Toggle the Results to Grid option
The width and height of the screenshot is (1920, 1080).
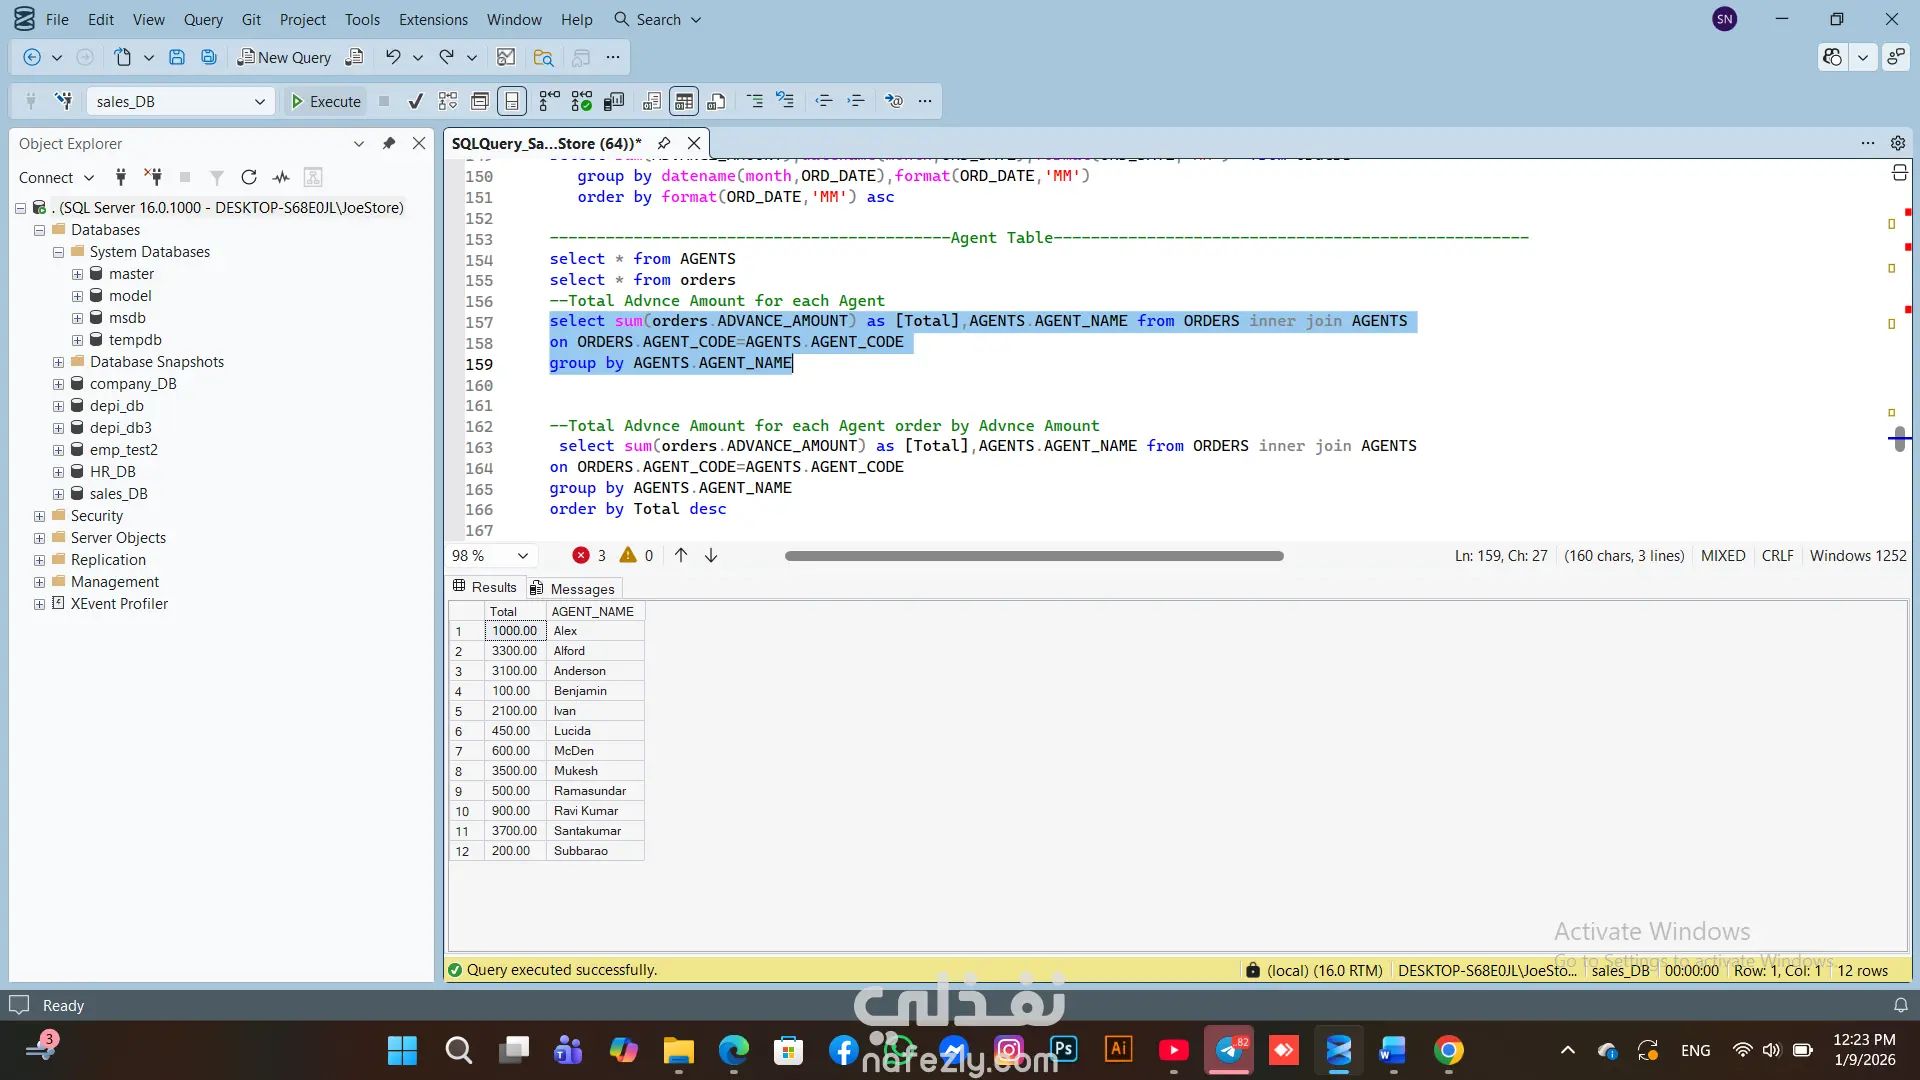[684, 101]
